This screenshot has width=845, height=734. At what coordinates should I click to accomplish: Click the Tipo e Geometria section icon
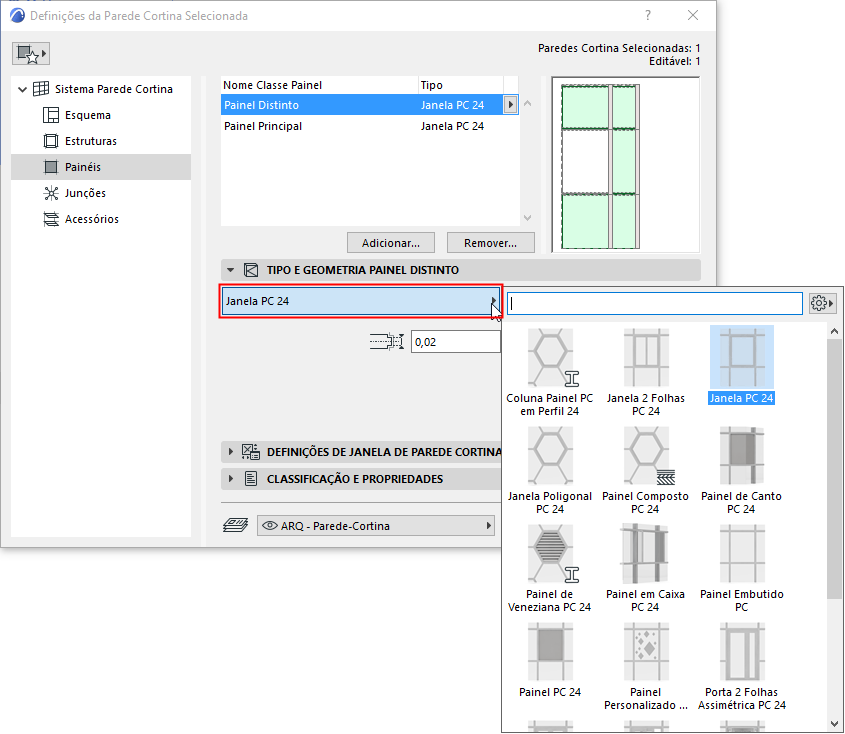251,270
